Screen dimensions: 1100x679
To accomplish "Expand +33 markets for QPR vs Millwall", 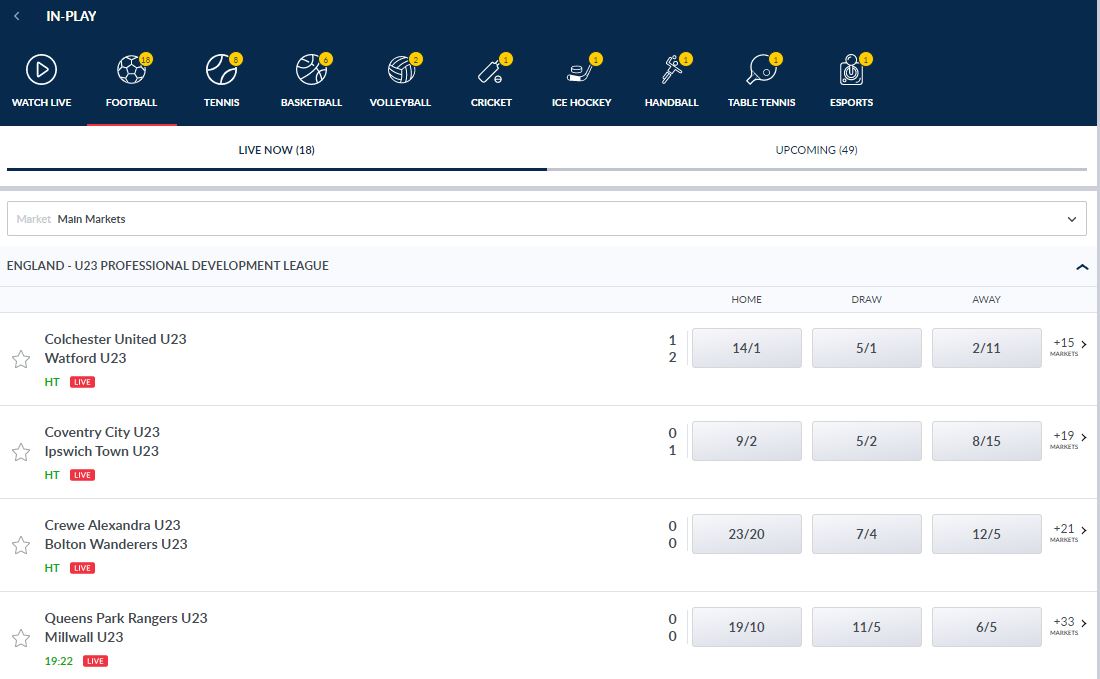I will point(1069,626).
